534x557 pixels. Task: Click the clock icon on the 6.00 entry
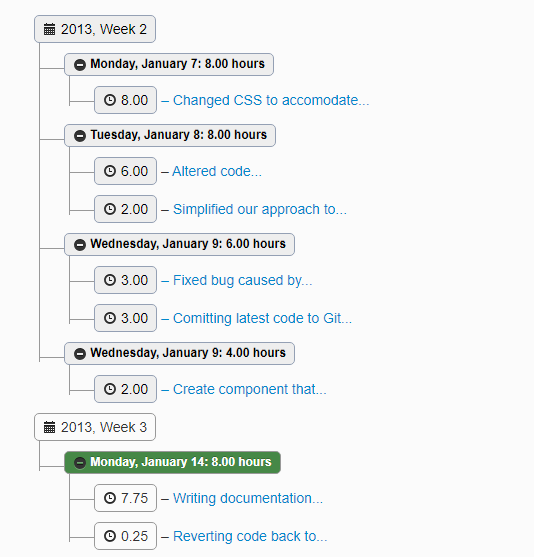(110, 171)
